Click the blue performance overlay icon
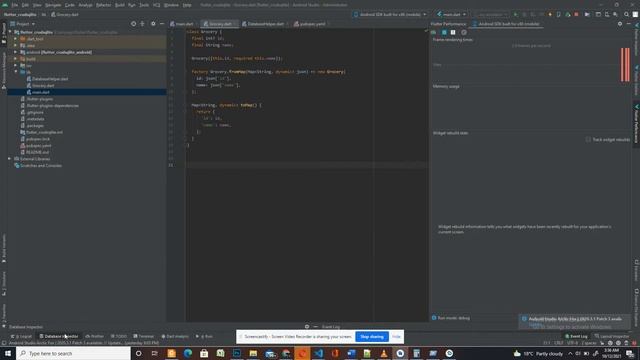This screenshot has height=360, width=640. 444,32
